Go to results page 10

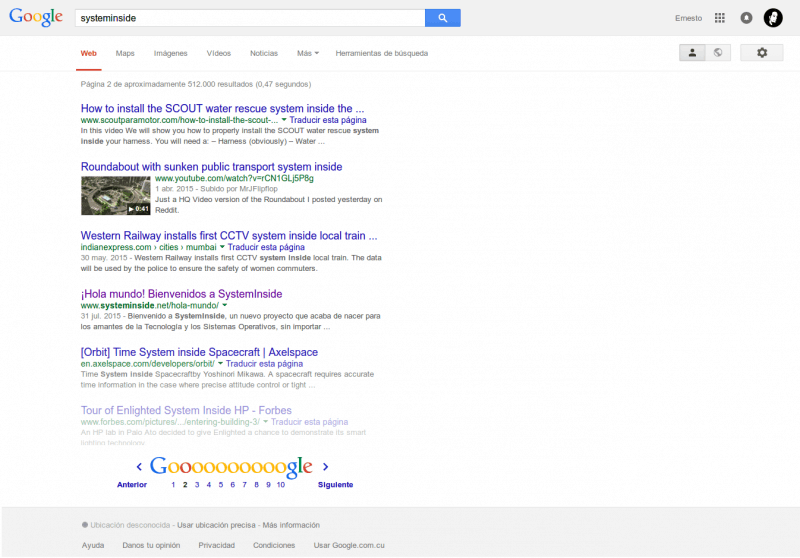pos(281,485)
